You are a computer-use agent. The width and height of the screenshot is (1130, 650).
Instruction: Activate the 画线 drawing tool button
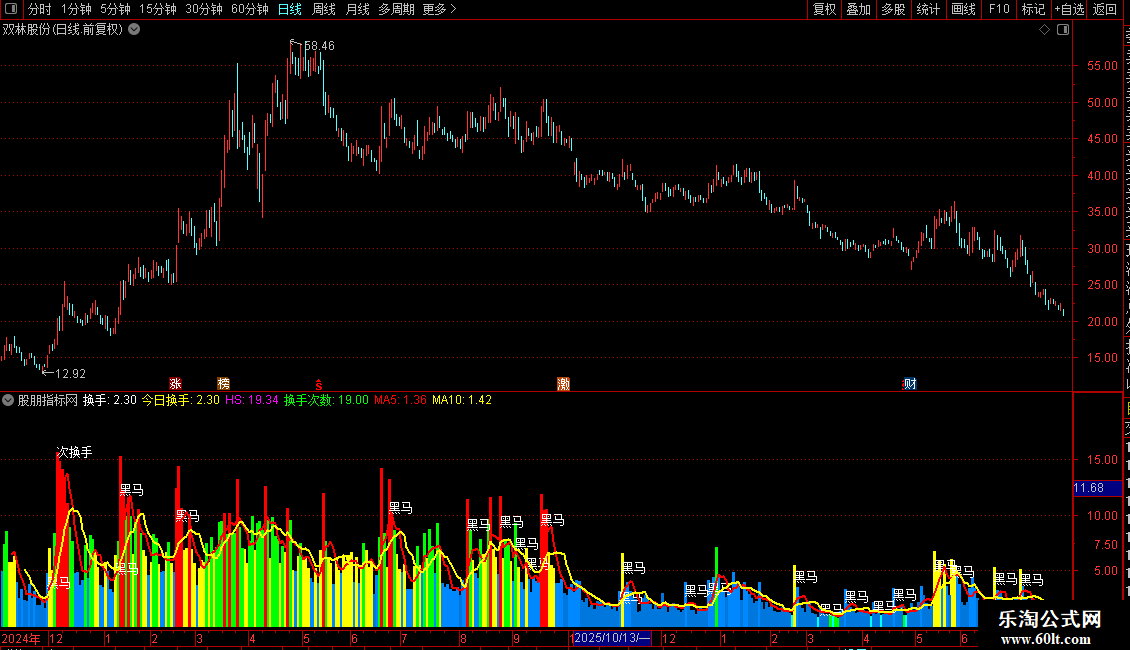pyautogui.click(x=964, y=9)
